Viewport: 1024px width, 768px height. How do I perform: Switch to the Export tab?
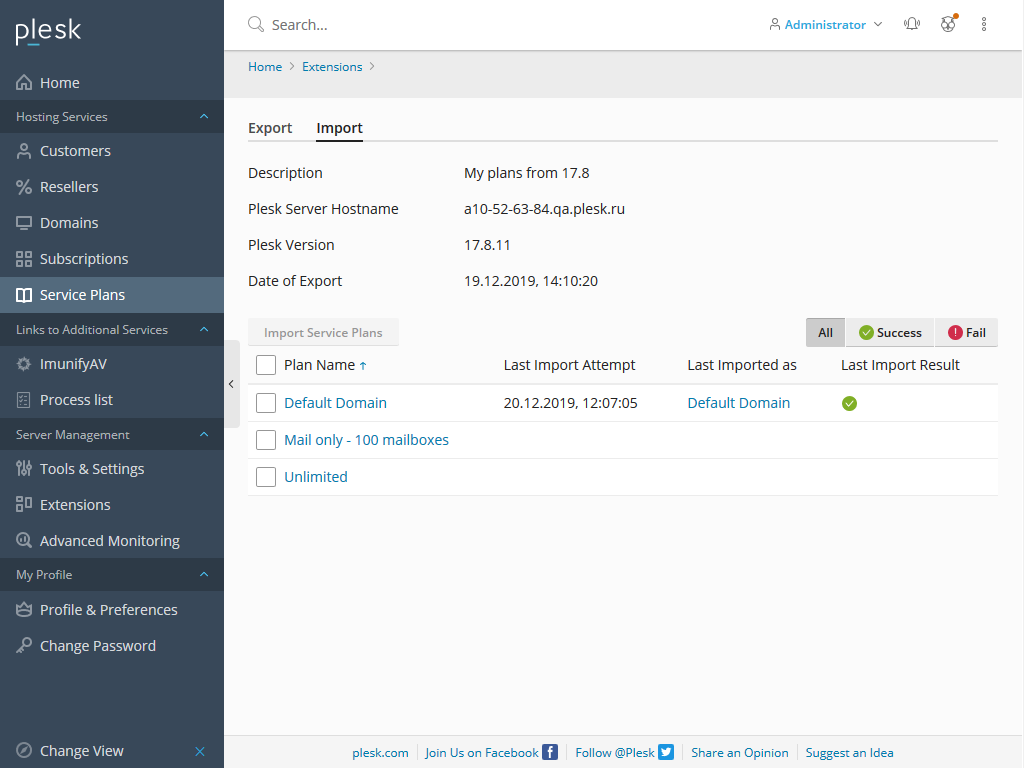(270, 128)
